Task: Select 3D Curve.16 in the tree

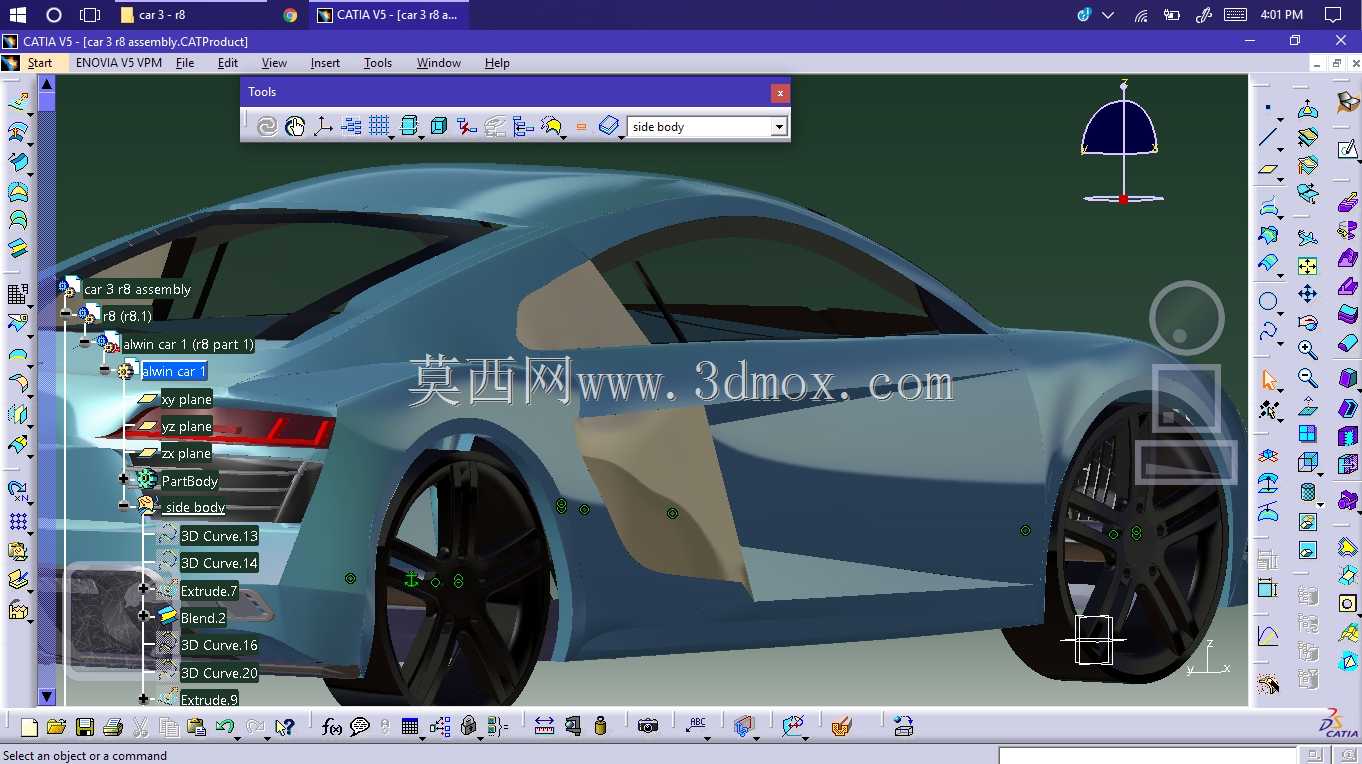Action: [x=219, y=645]
